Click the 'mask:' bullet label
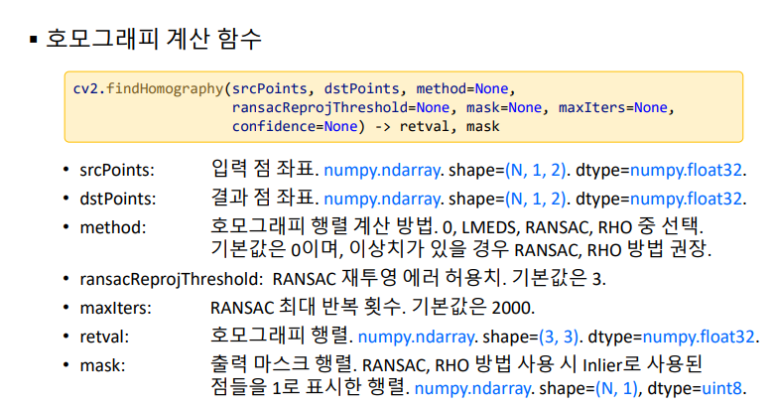This screenshot has height=407, width=773. (103, 366)
